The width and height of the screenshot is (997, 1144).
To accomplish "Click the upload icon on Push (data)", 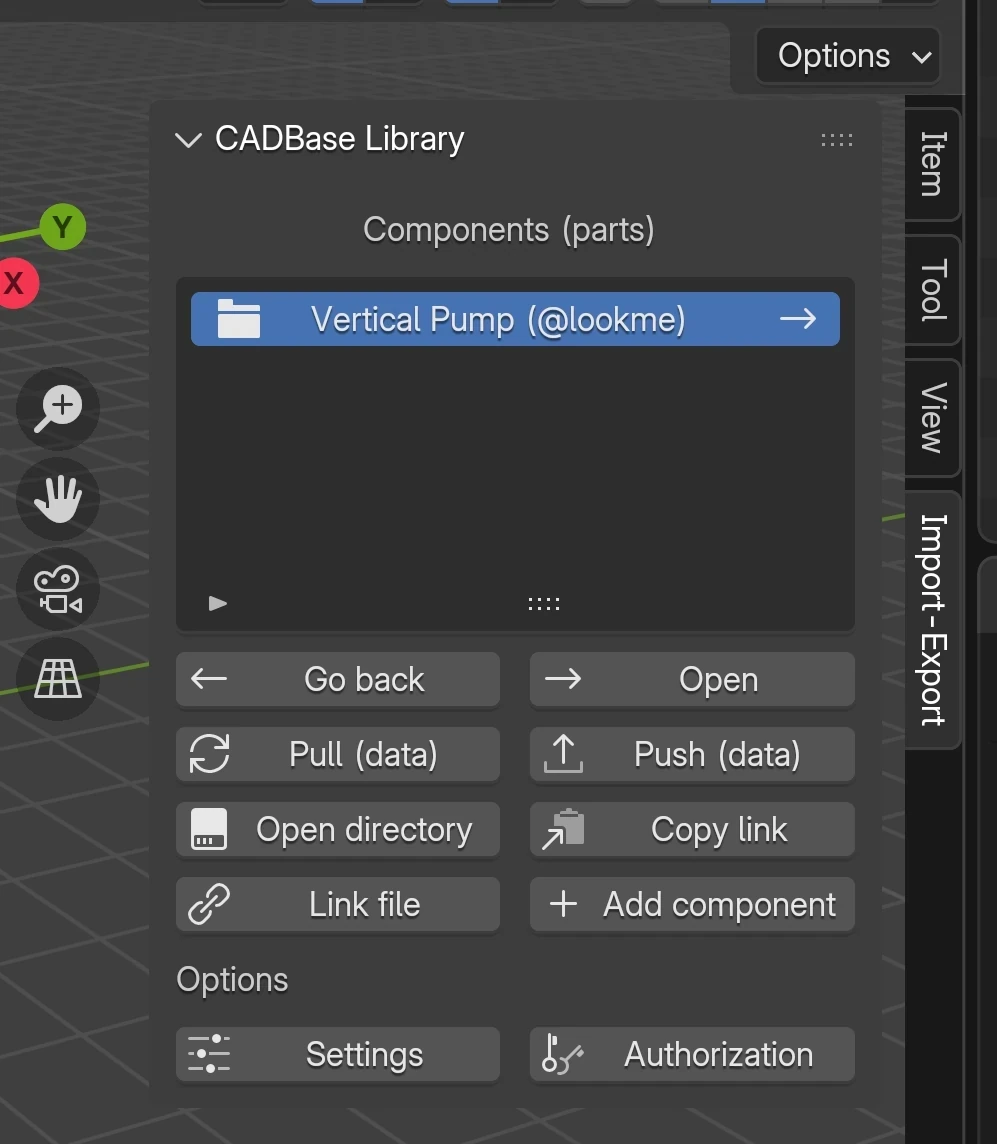I will [563, 755].
